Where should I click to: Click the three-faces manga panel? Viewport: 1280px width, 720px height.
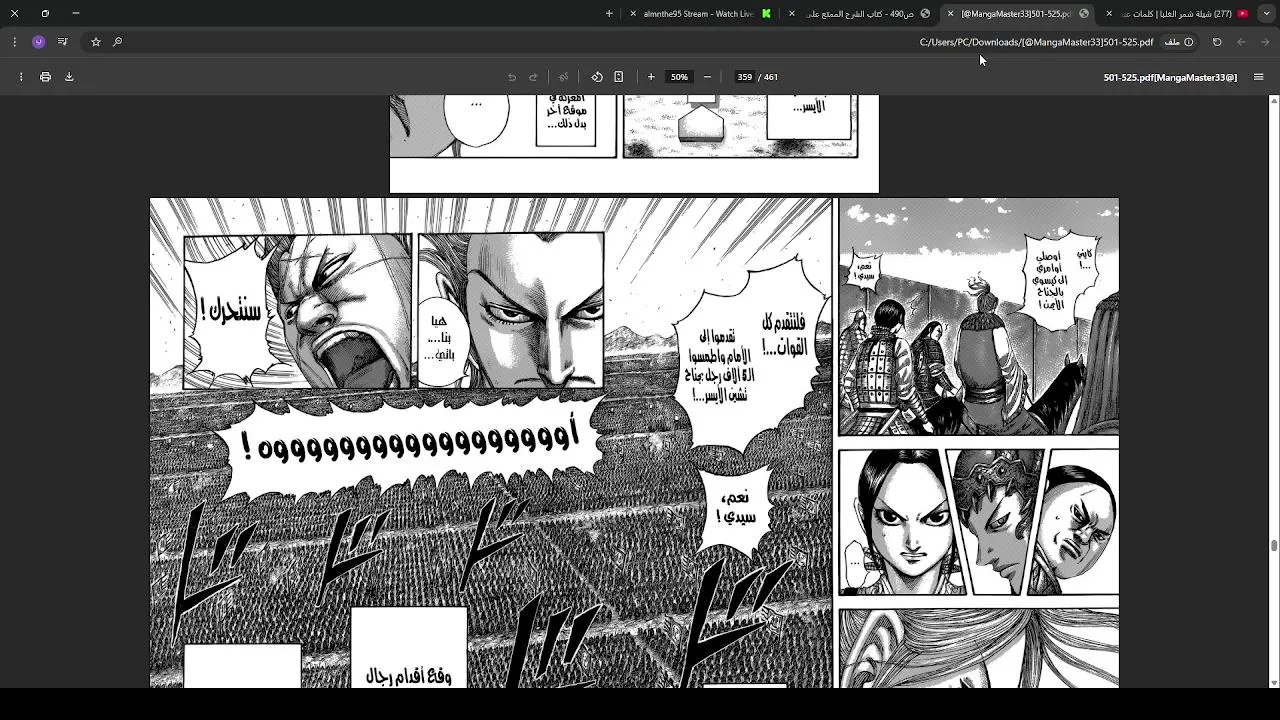click(x=979, y=522)
